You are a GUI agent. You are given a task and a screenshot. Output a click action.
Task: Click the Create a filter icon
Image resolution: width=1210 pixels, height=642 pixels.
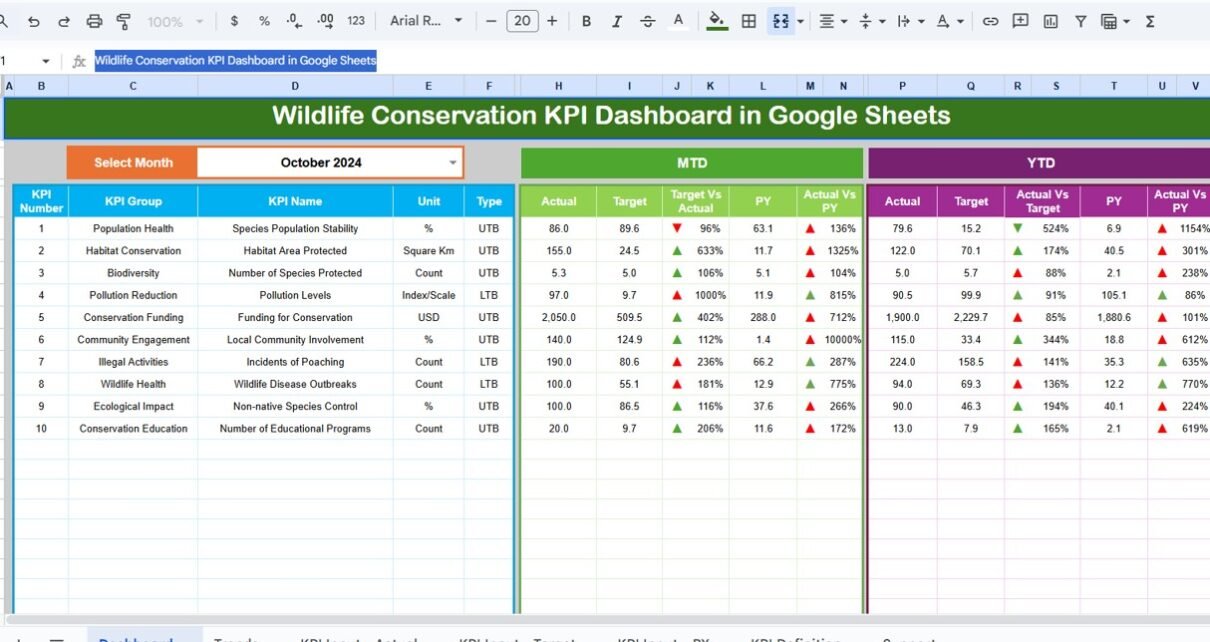pyautogui.click(x=1080, y=21)
